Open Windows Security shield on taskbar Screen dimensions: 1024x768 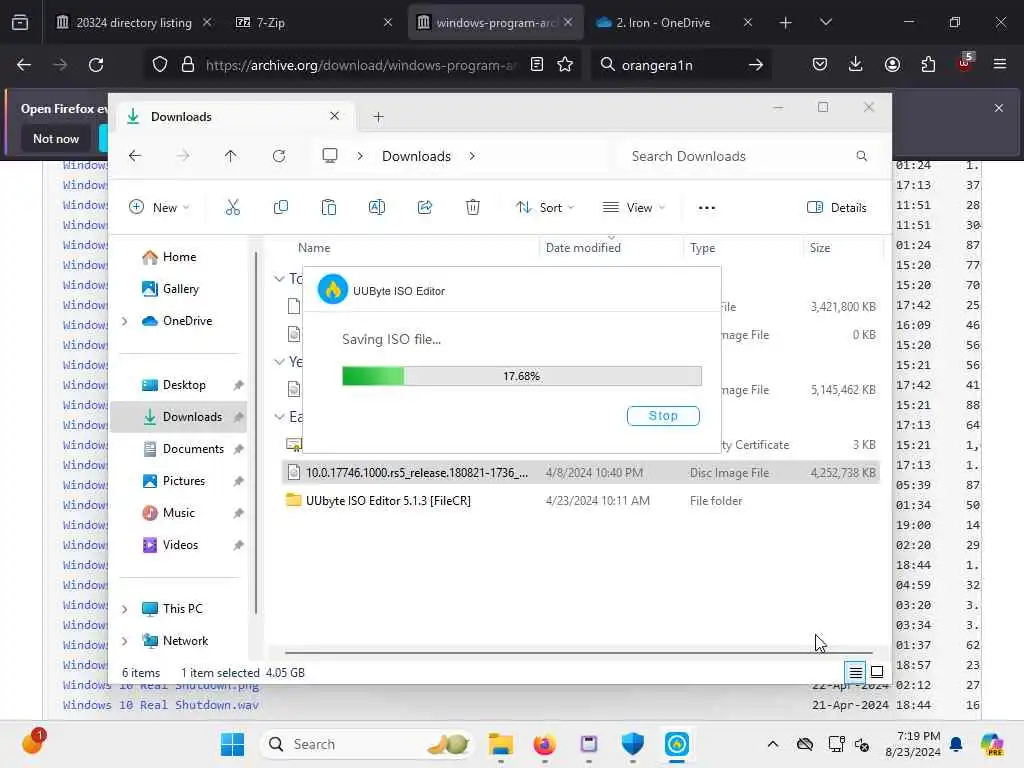(x=632, y=744)
